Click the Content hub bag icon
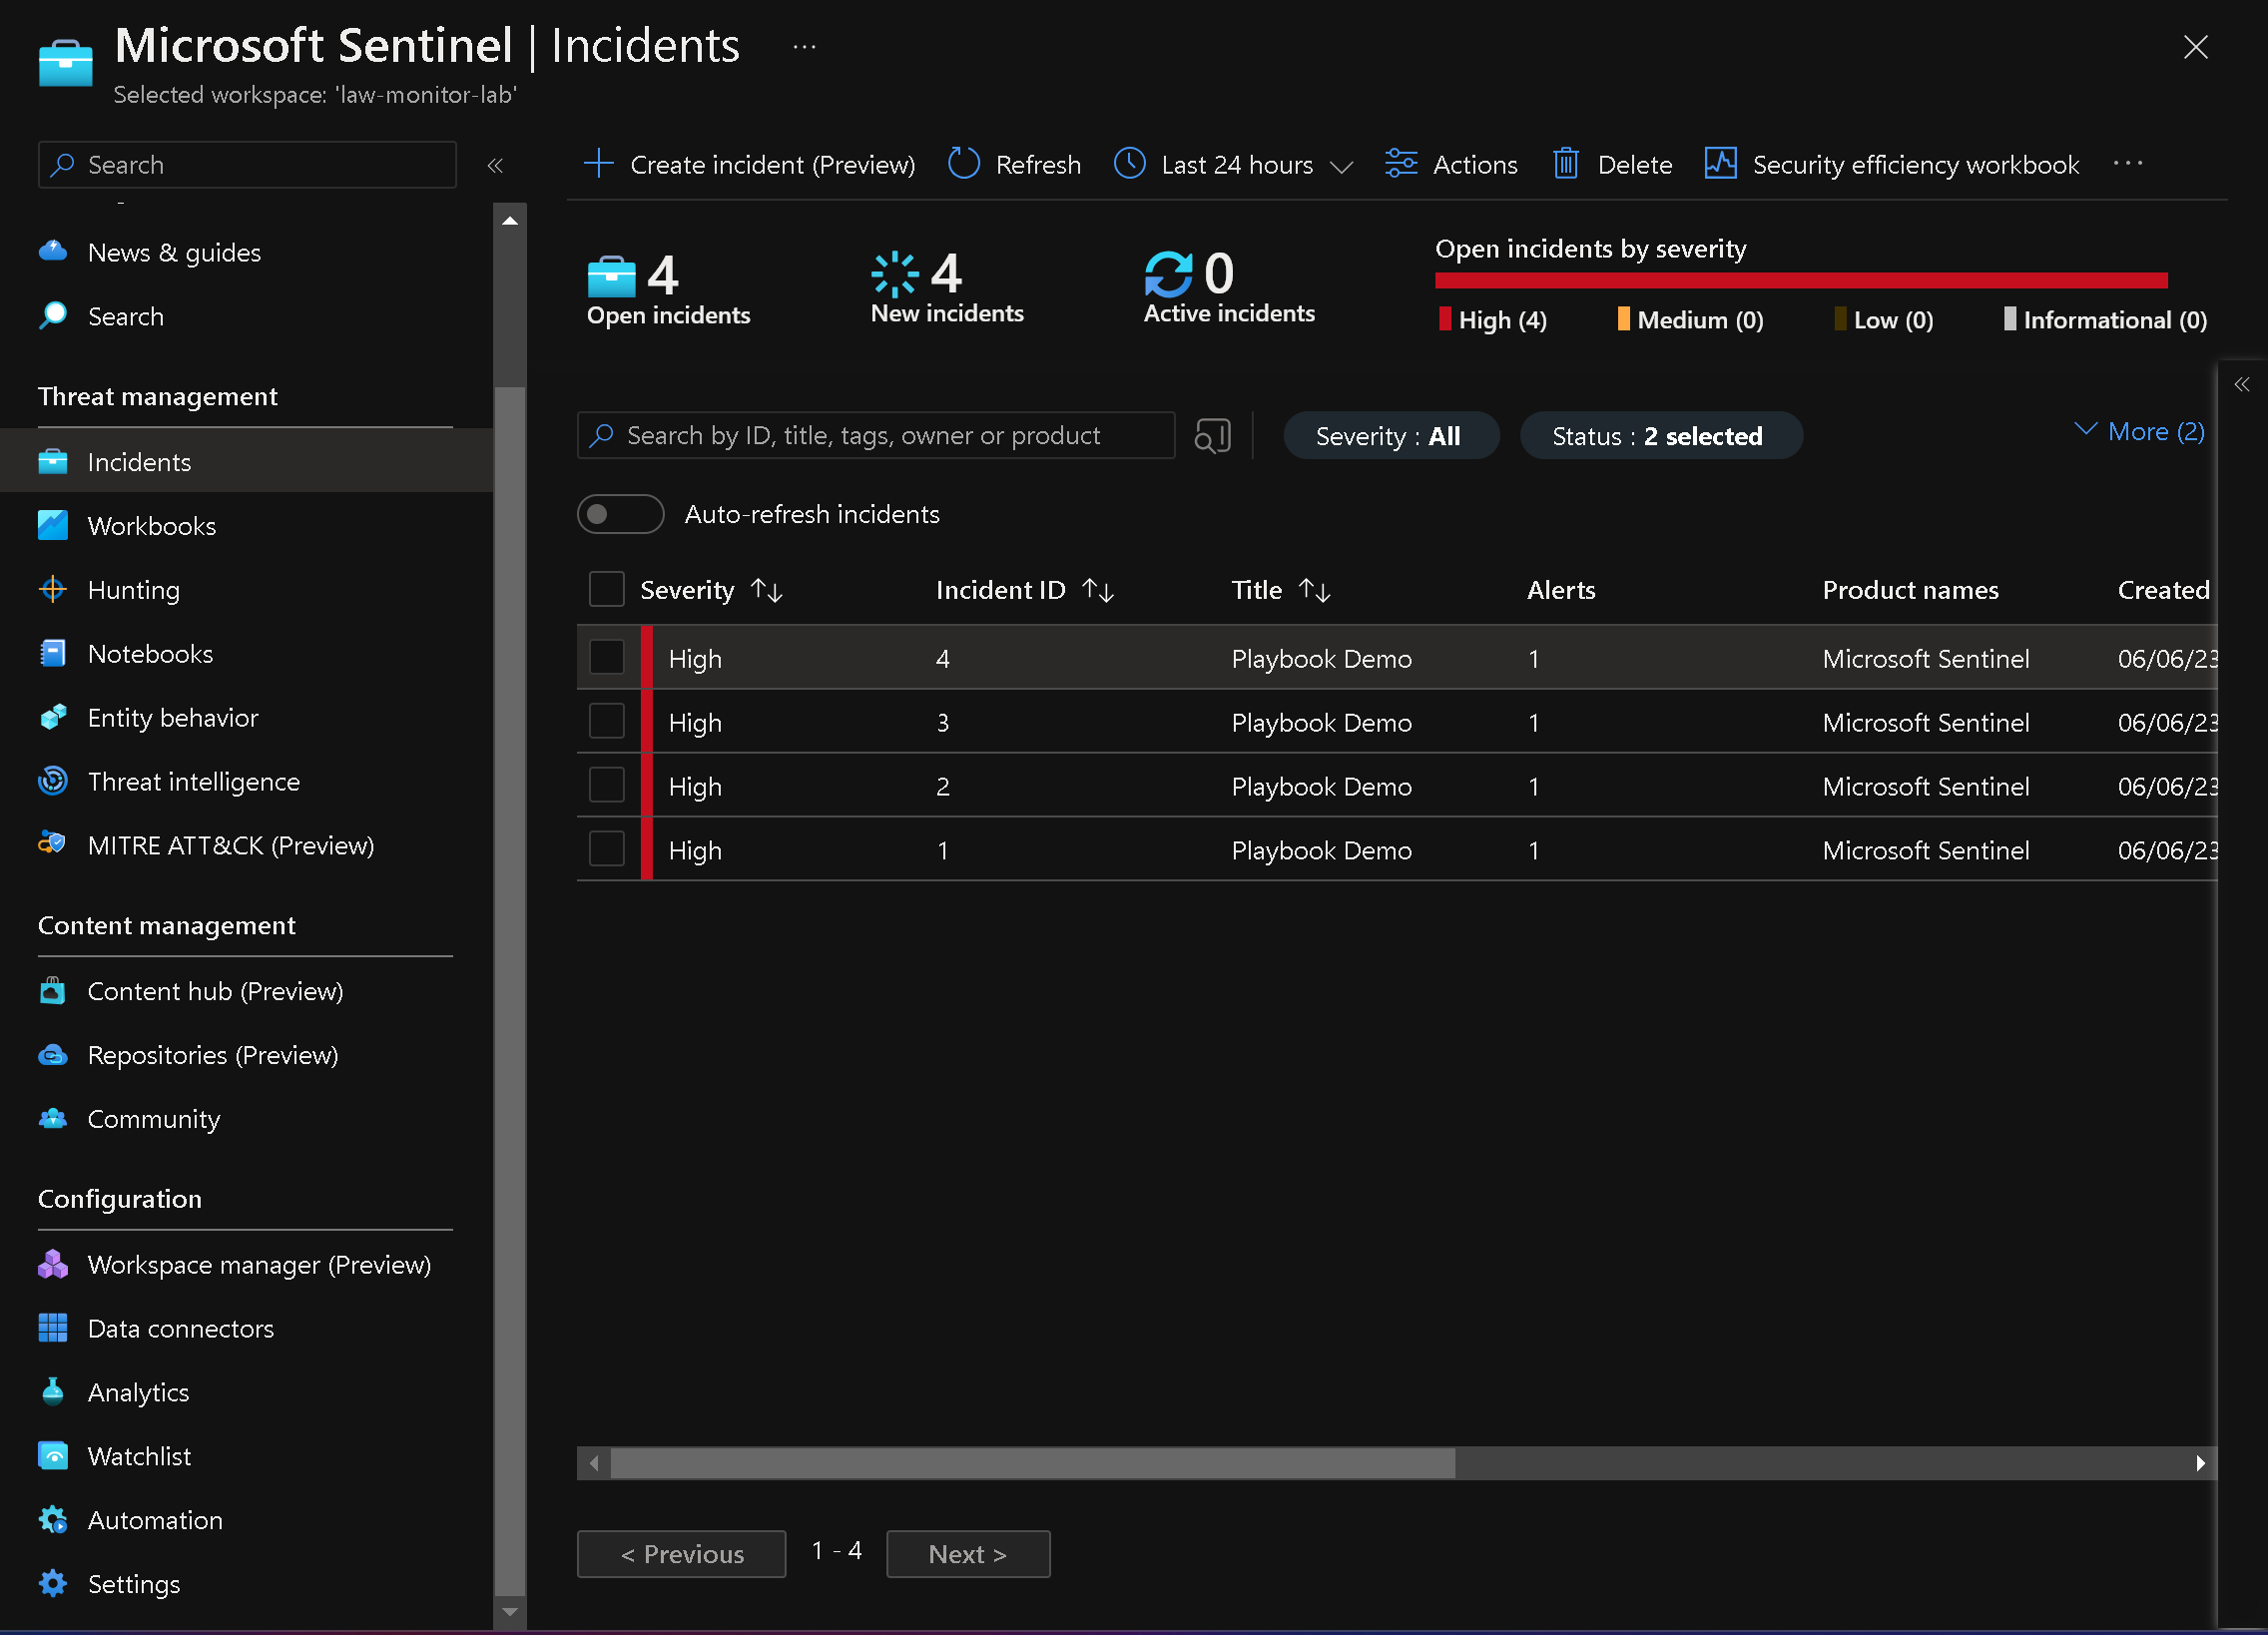Screen dimensions: 2268x1635 point(53,990)
